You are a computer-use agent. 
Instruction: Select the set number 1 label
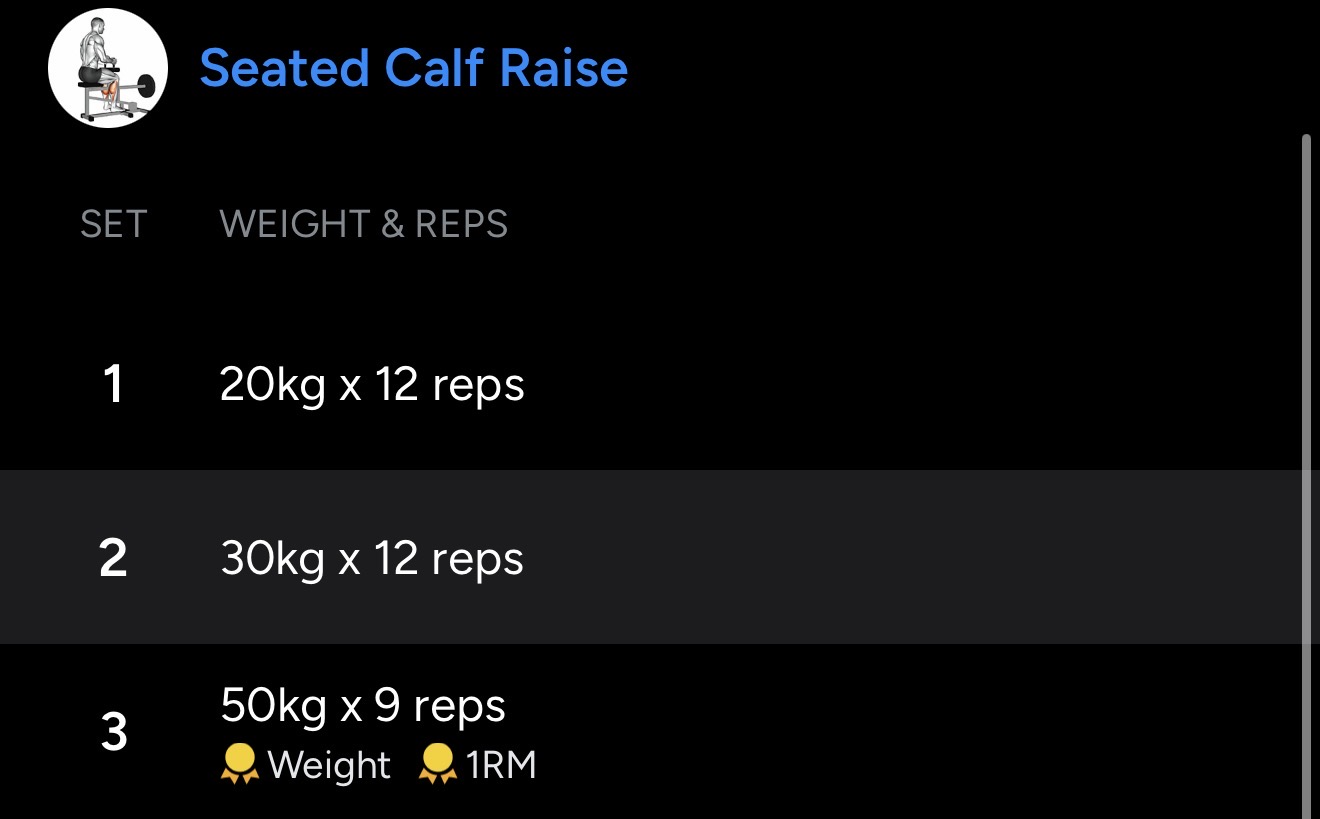click(x=113, y=385)
